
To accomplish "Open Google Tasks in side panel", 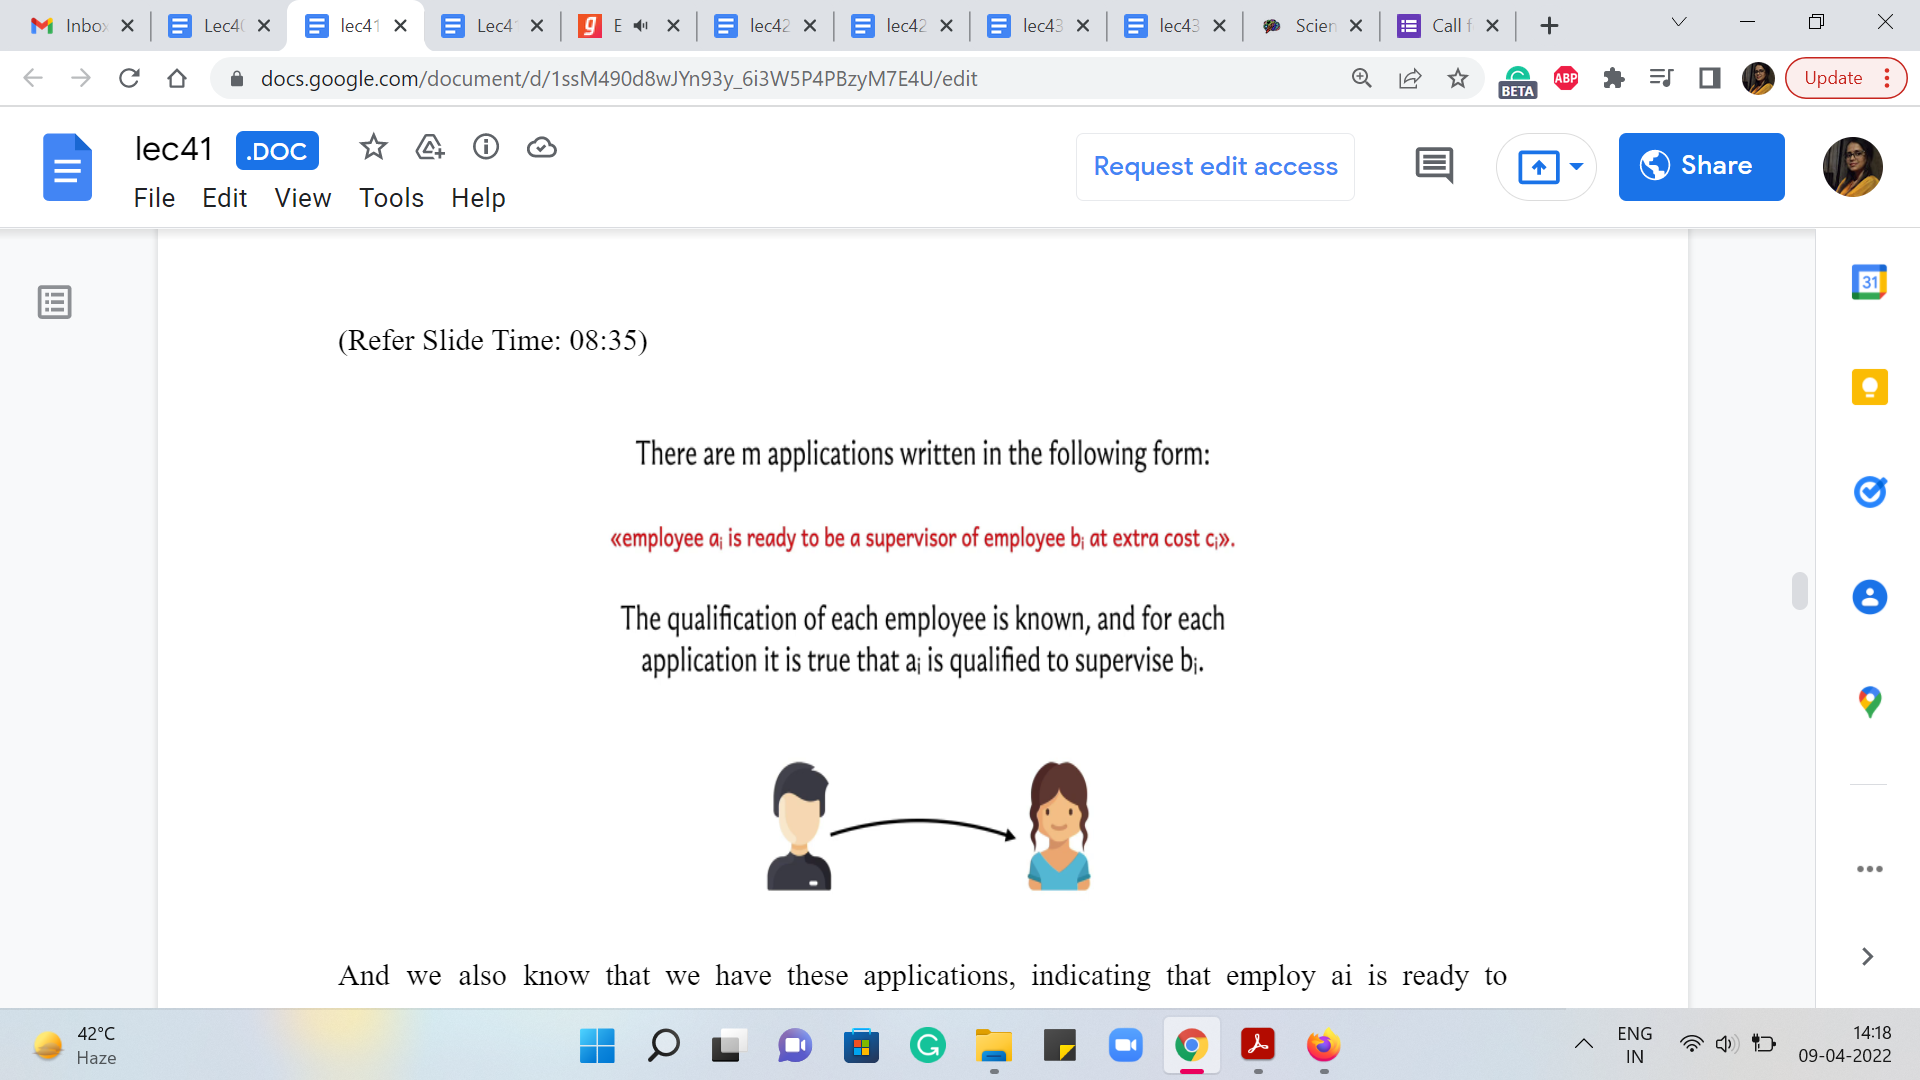I will [x=1869, y=492].
